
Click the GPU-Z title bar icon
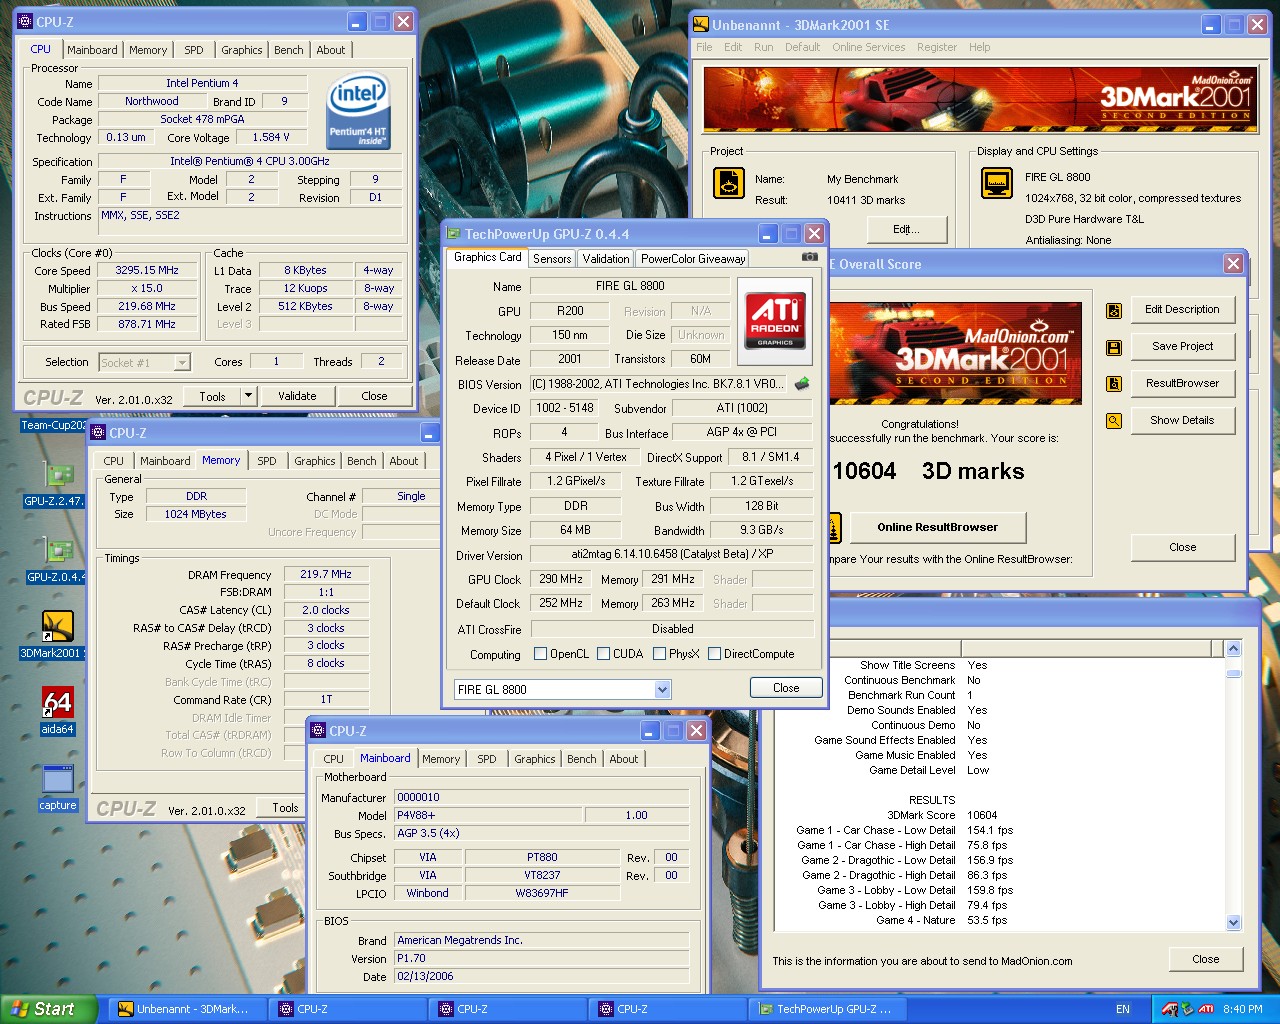tap(453, 234)
